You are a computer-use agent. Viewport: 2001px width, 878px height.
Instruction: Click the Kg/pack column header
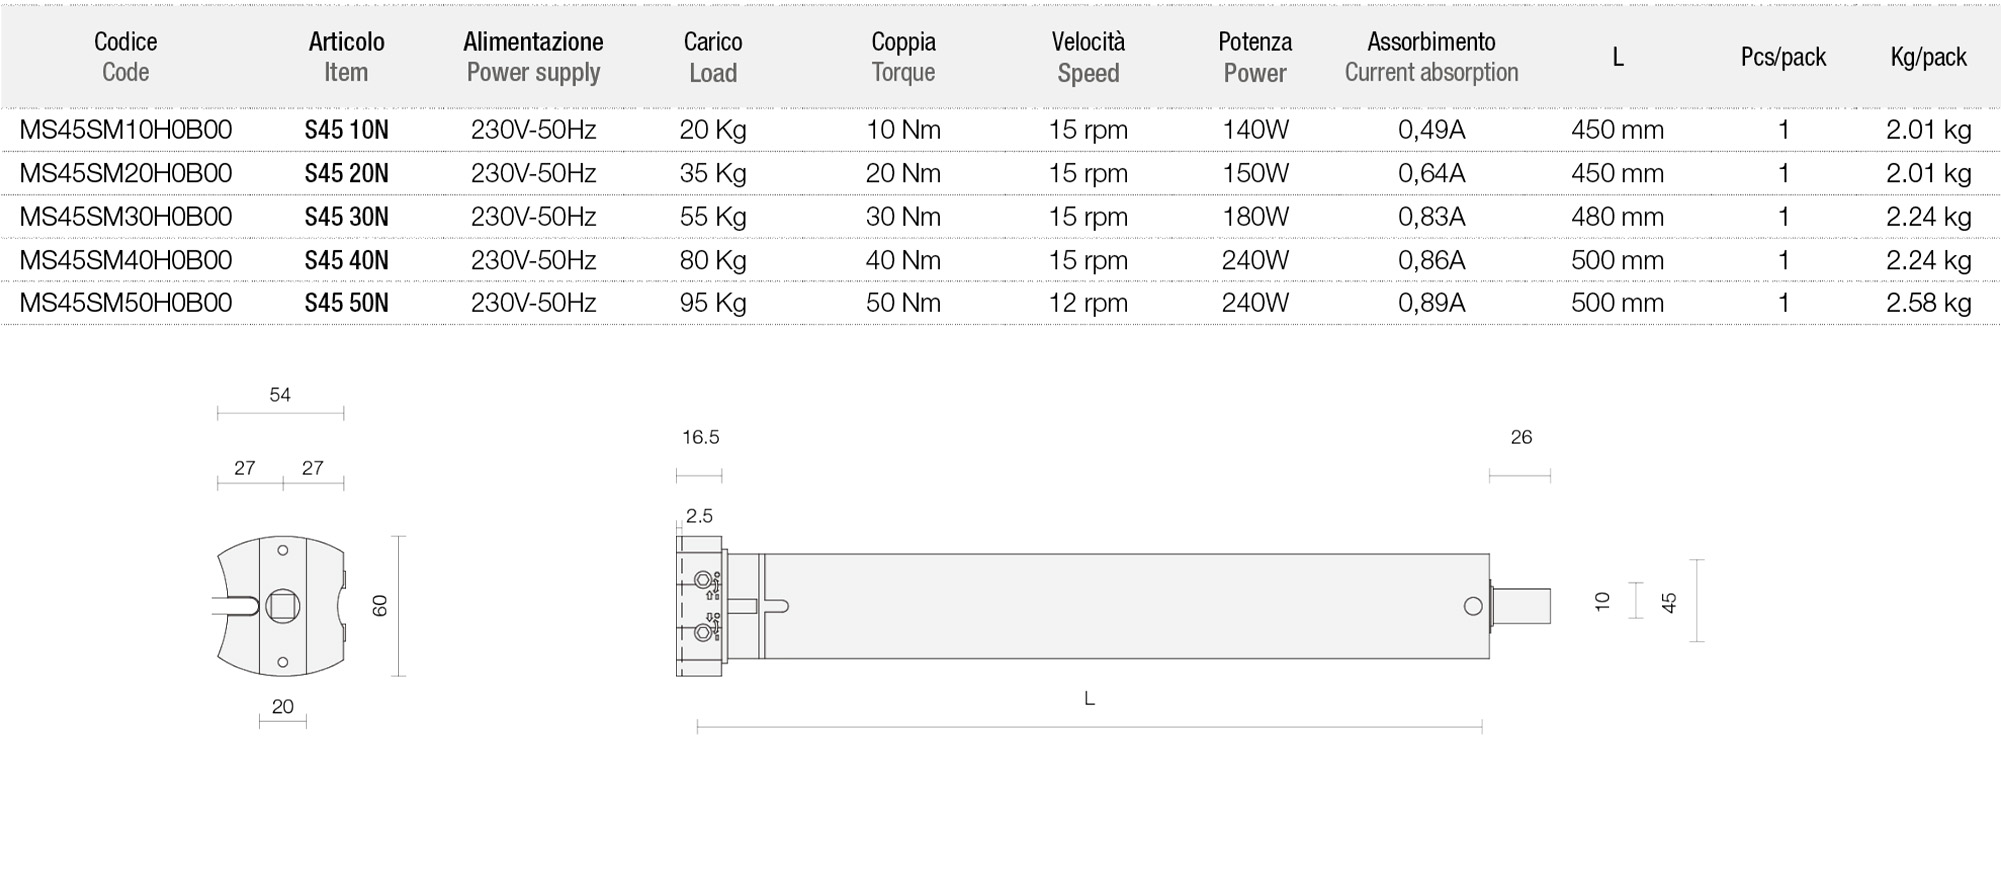click(x=1929, y=57)
